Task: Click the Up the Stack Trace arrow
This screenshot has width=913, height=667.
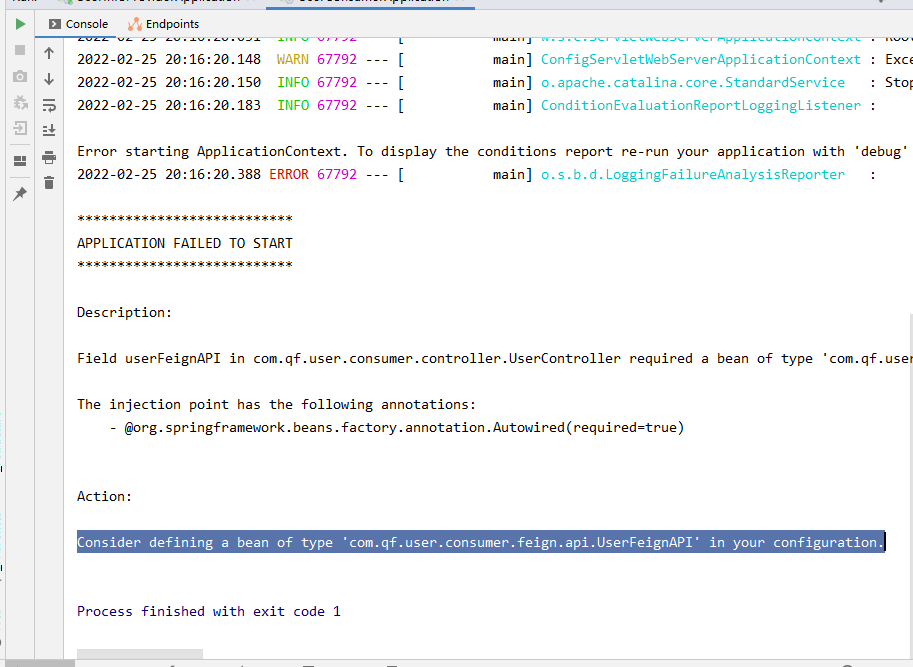Action: click(49, 53)
